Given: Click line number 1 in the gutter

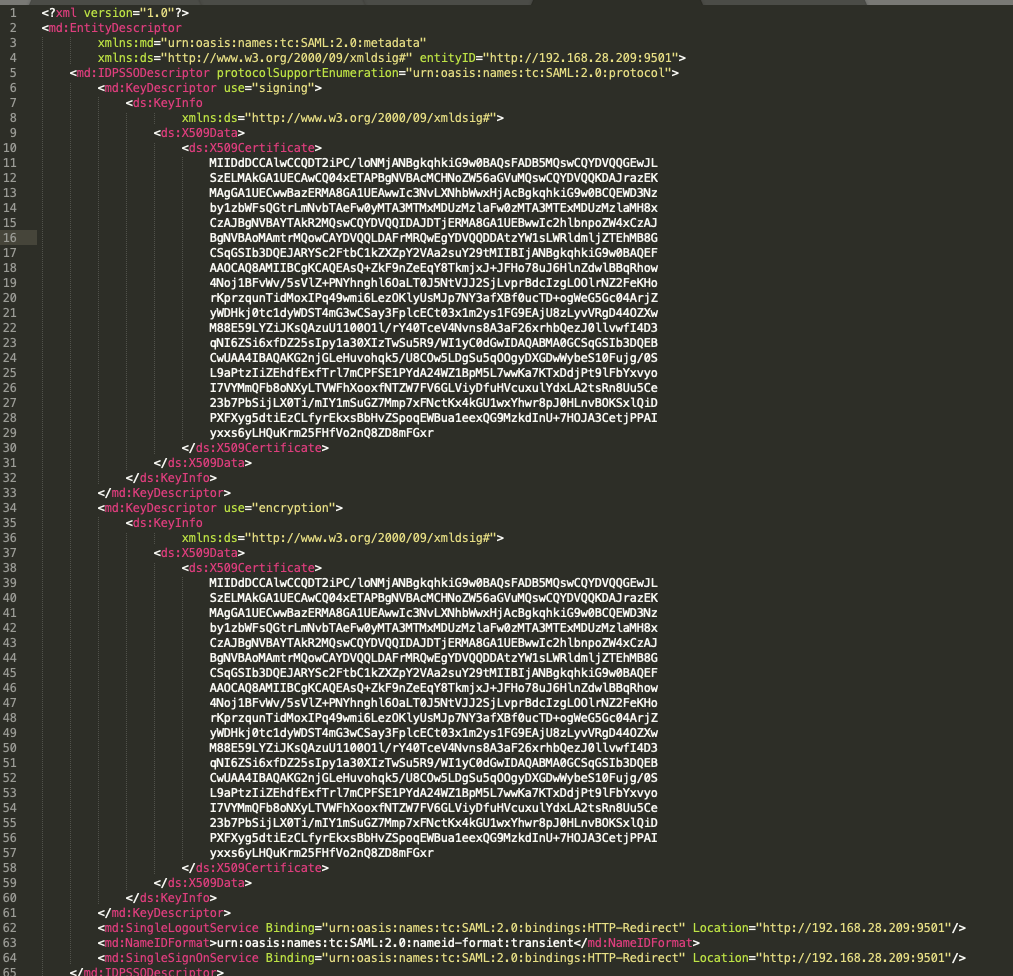Looking at the screenshot, I should (13, 12).
